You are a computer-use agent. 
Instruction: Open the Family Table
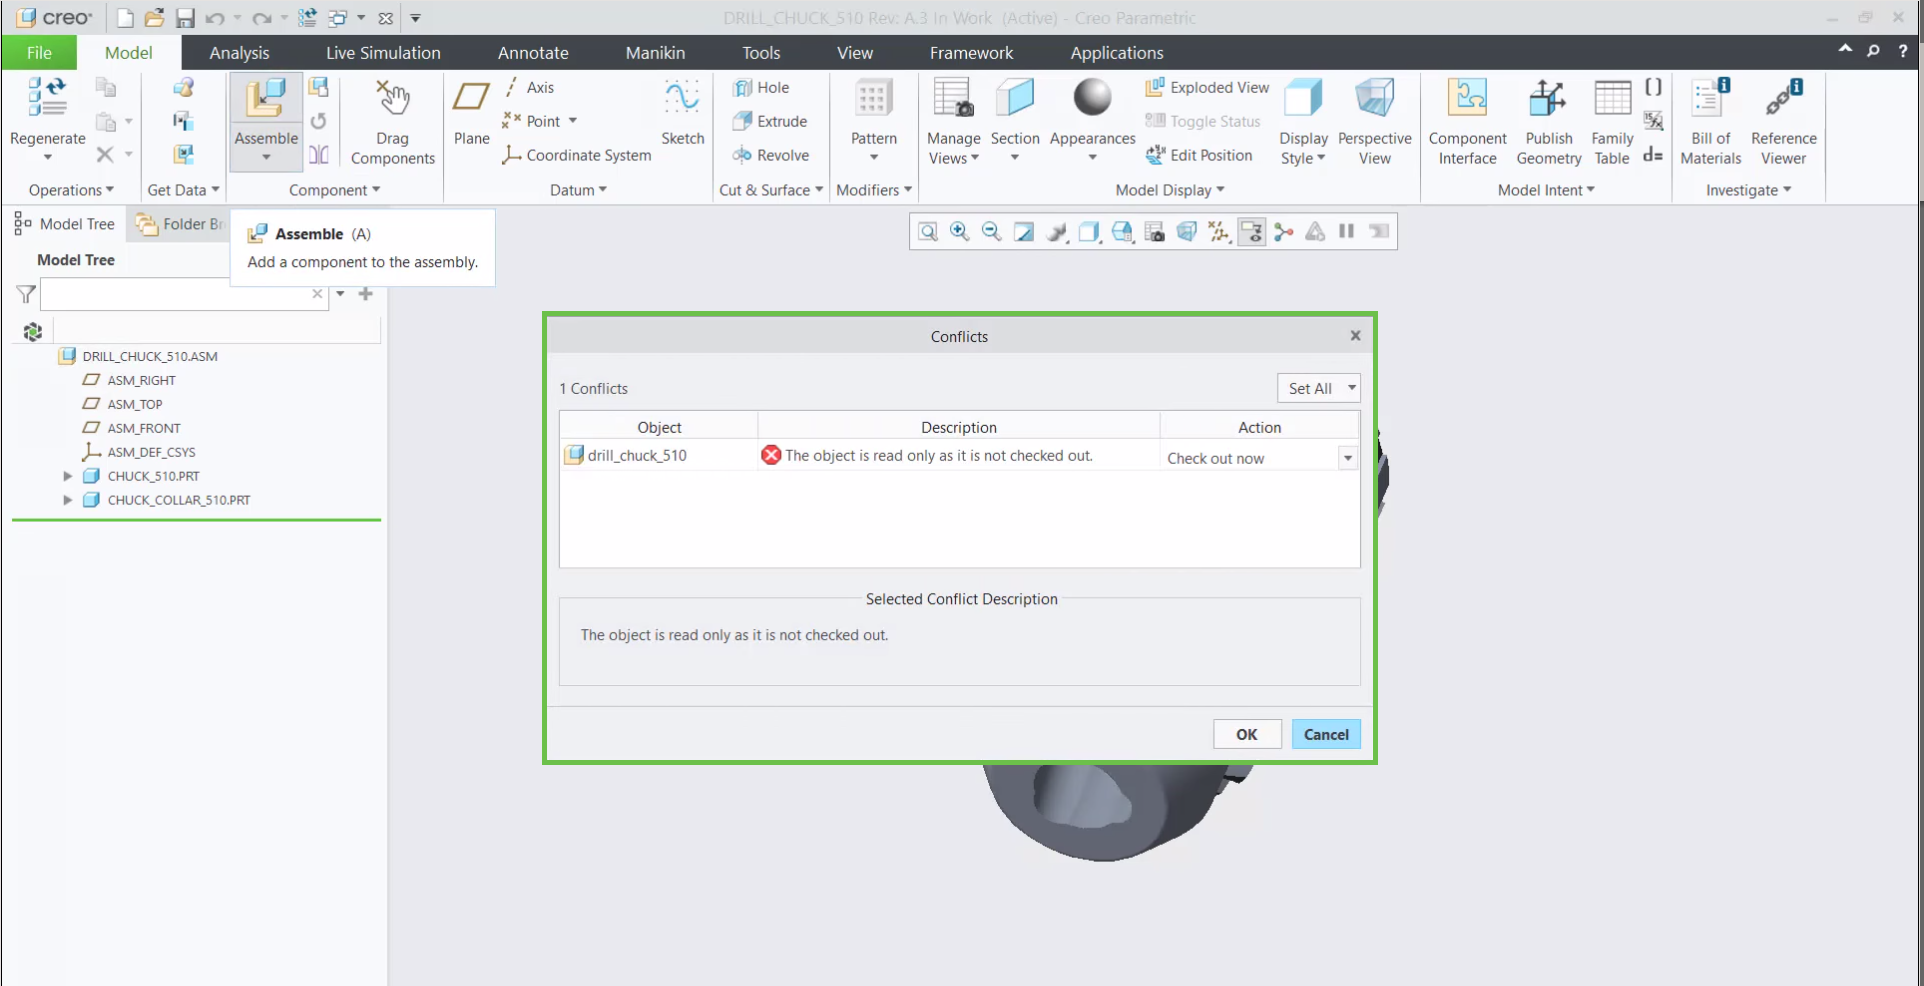coord(1612,121)
